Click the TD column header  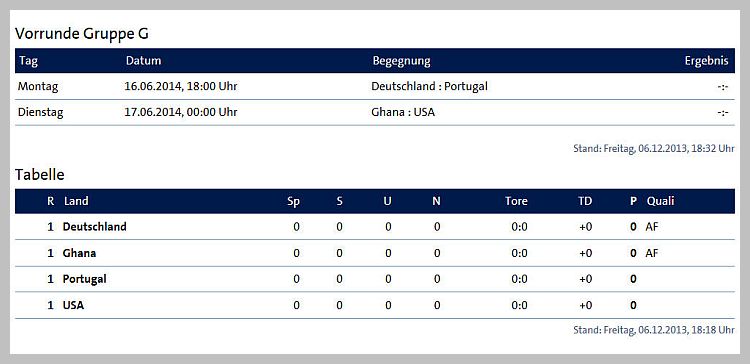click(585, 201)
